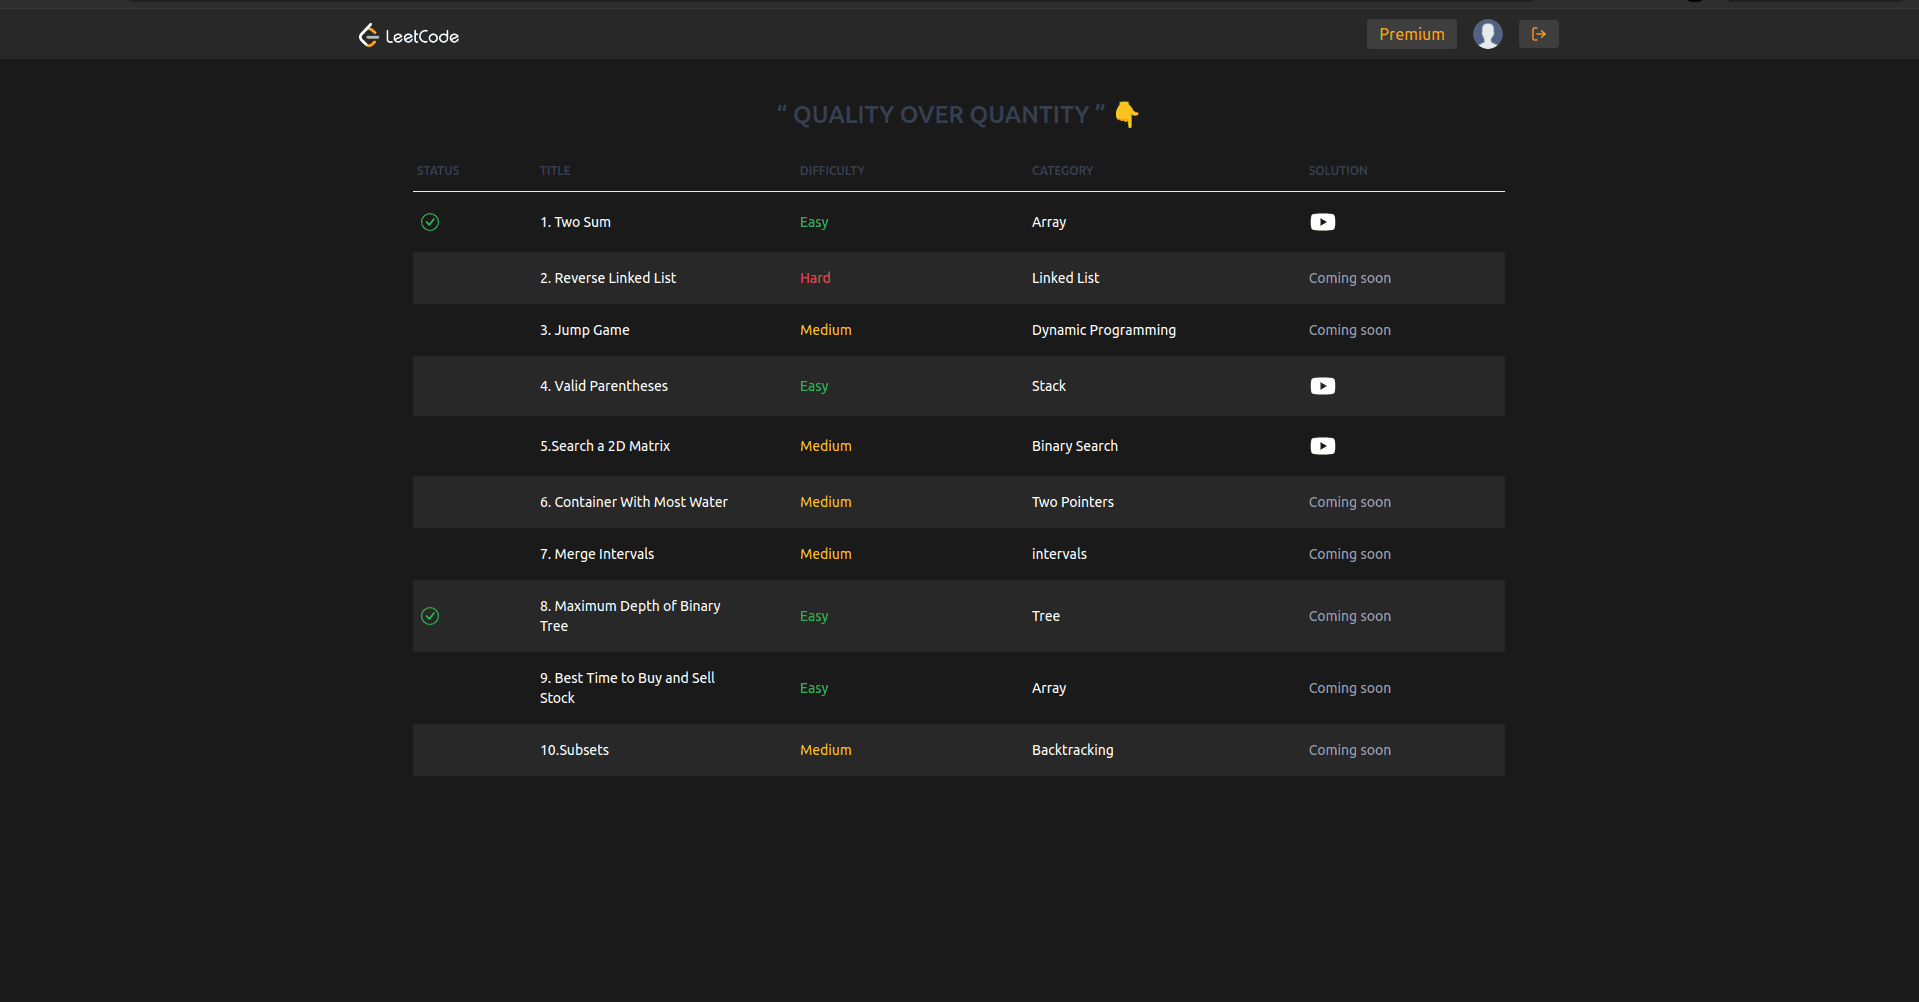Click the Two Pointers category cell

1073,502
